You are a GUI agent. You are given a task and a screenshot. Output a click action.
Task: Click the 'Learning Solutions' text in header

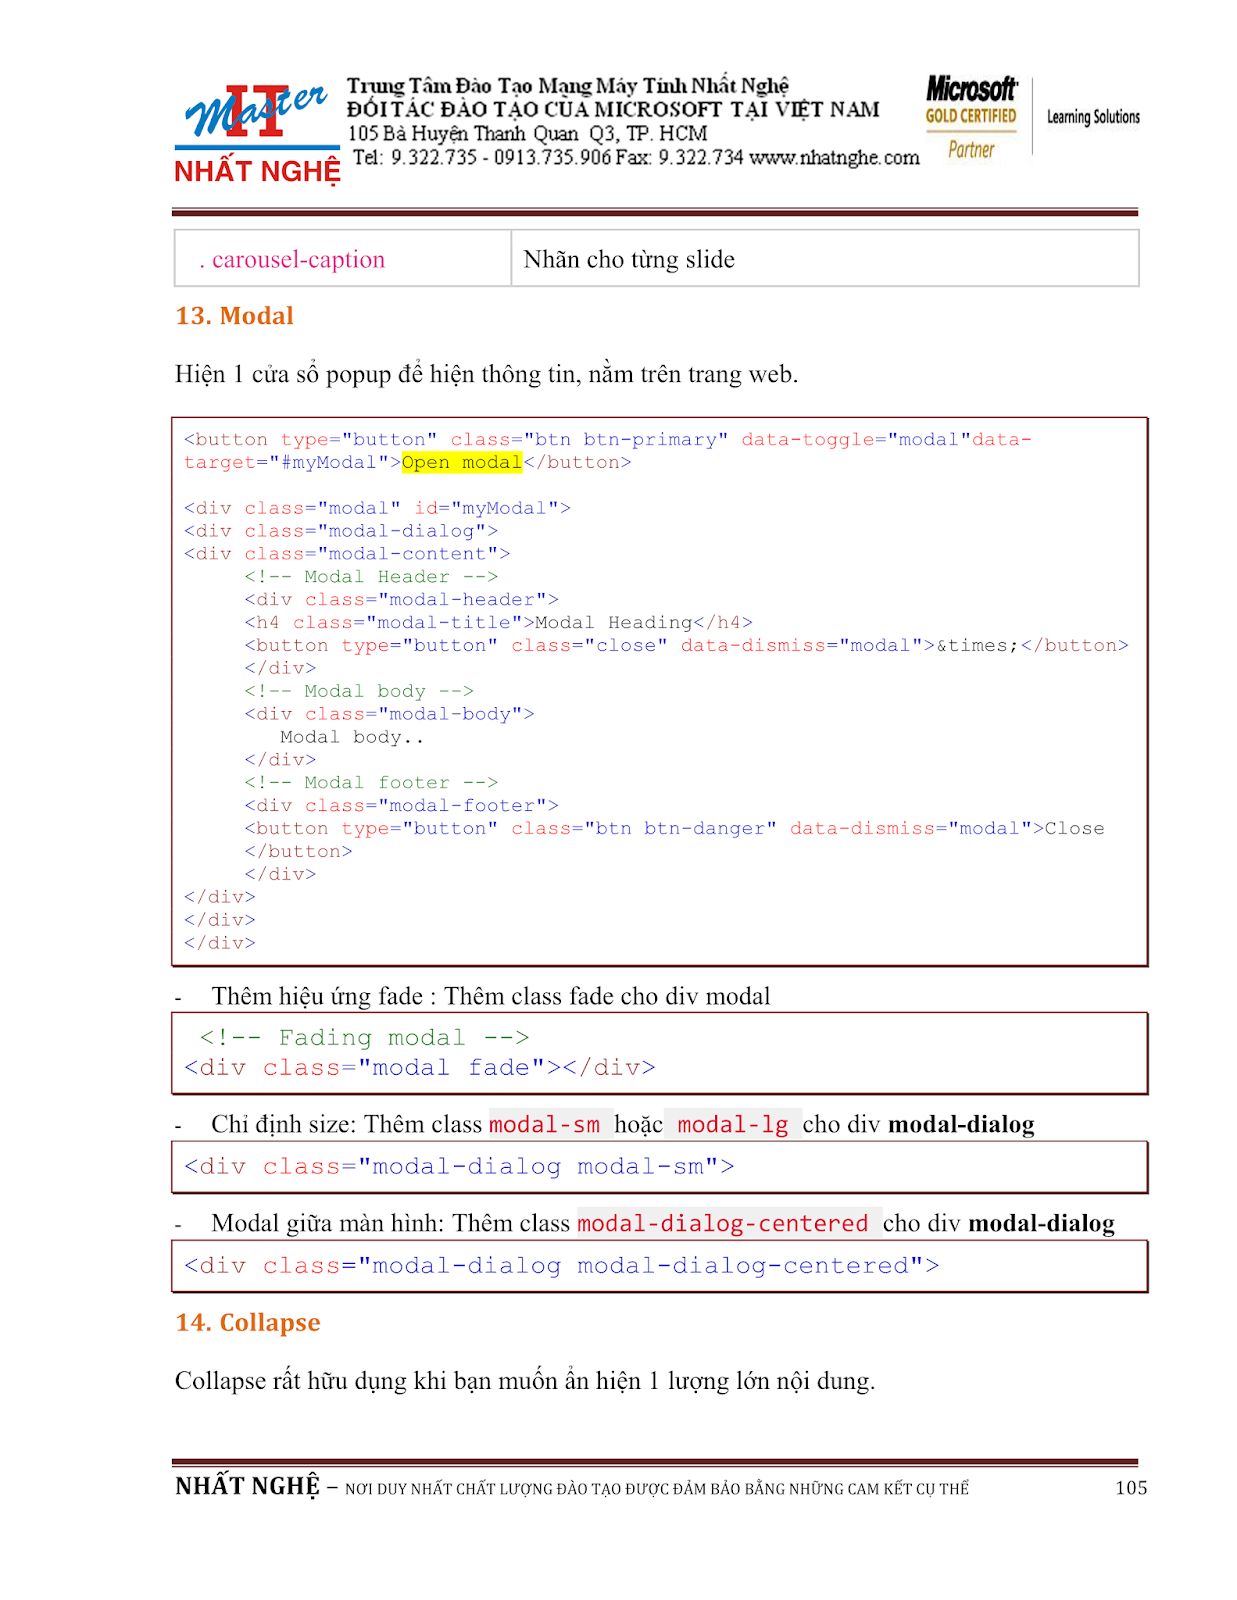pos(1093,117)
